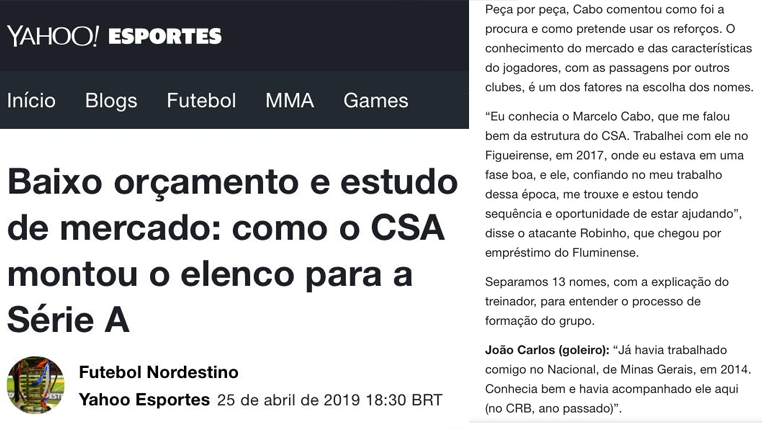Click the 25 de abril de 2019 timestamp
Viewport: 762px width, 429px height.
click(x=329, y=400)
